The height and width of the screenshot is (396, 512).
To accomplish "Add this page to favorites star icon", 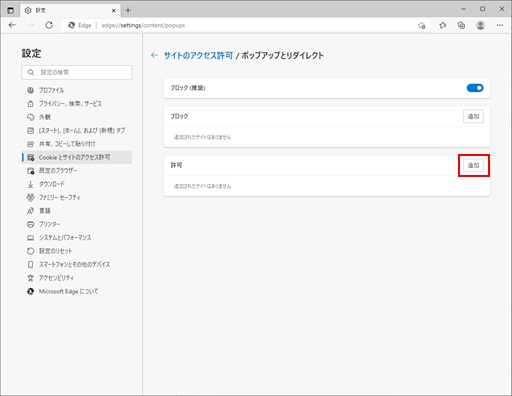I will (422, 25).
